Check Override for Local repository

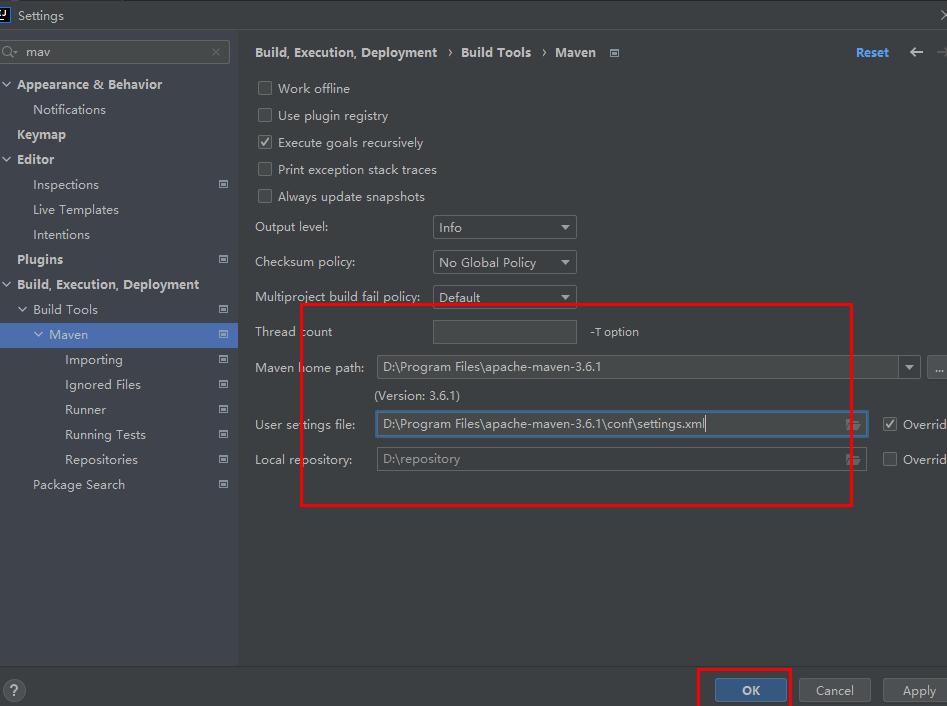point(890,459)
